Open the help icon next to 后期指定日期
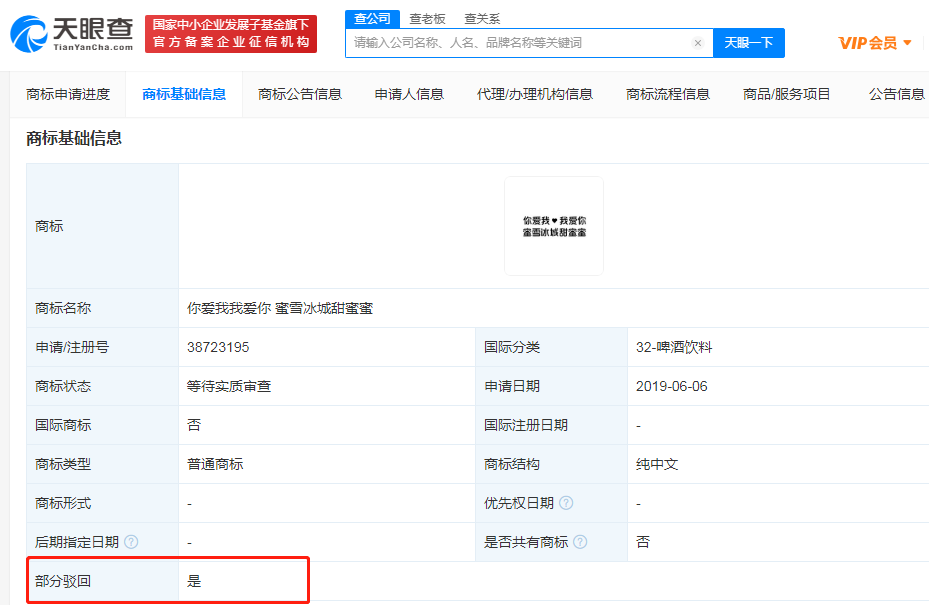Screen dimensions: 929x605 click(132, 542)
